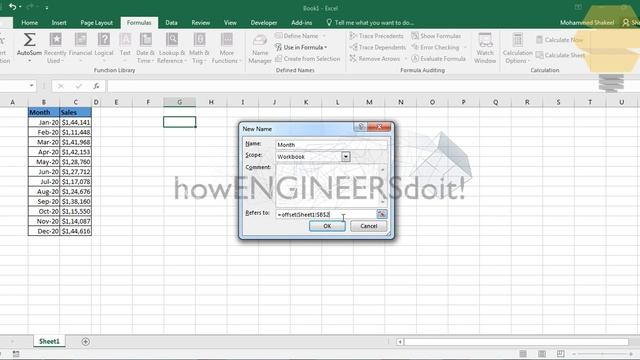The image size is (640, 360).
Task: Click the Insert Function fx icon
Action: click(96, 86)
